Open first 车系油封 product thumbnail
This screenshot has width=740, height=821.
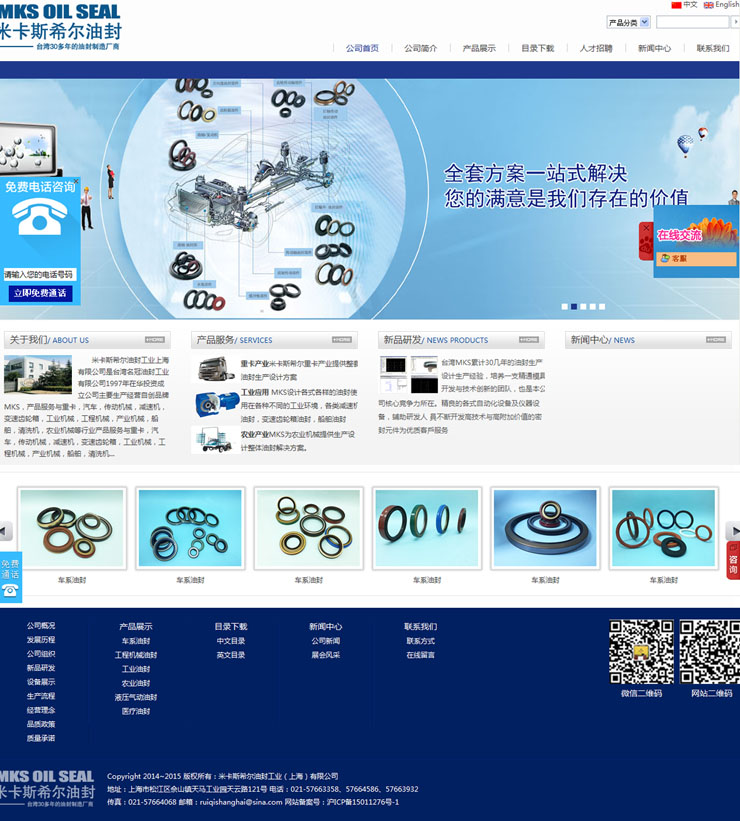72,528
